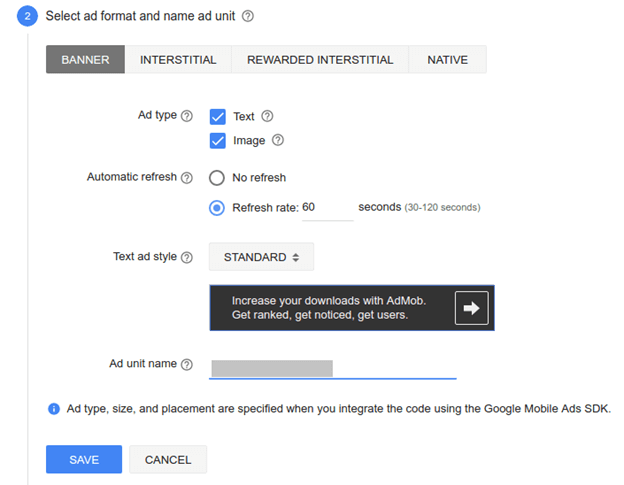Click the refresh rate seconds field

[326, 208]
